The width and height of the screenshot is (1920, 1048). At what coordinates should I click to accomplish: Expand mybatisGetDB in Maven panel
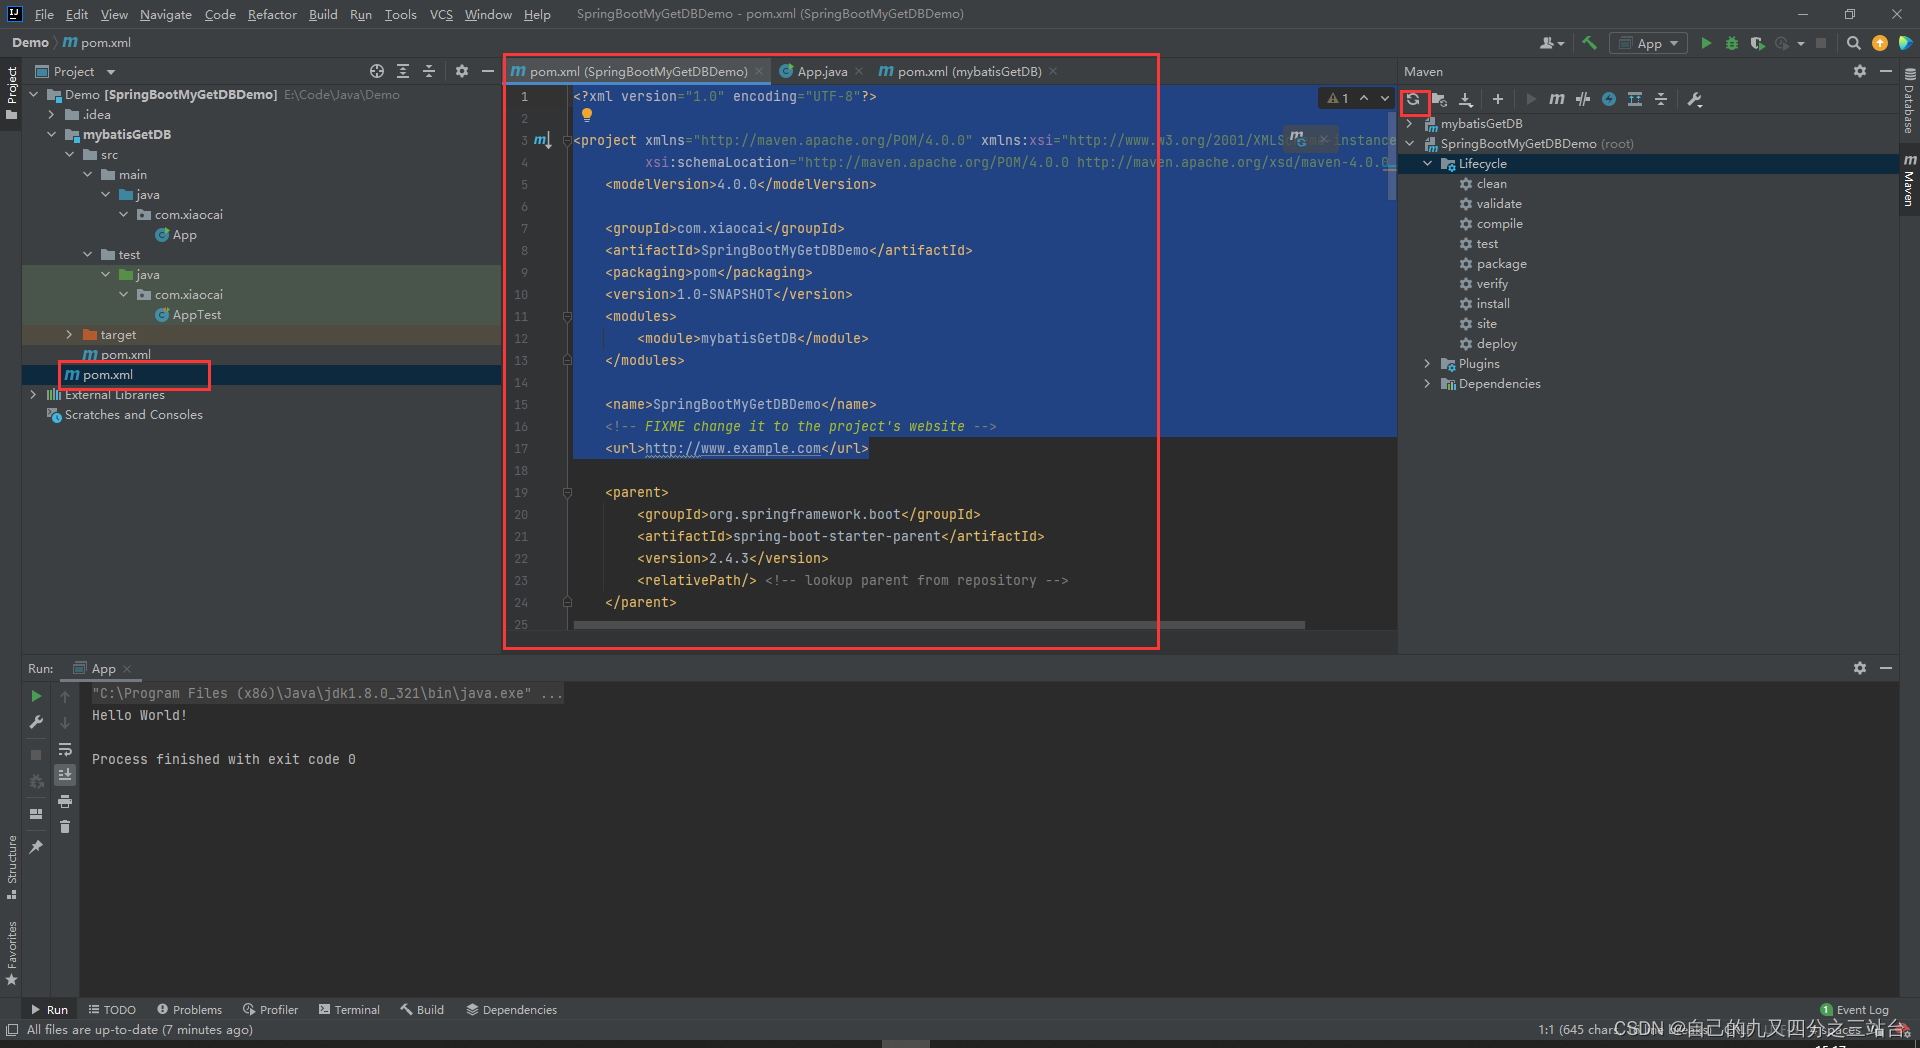pyautogui.click(x=1409, y=124)
